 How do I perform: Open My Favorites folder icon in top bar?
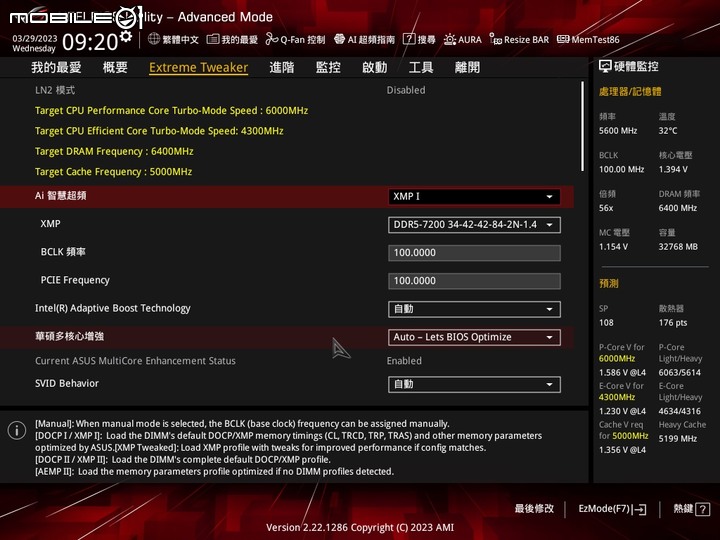click(213, 39)
